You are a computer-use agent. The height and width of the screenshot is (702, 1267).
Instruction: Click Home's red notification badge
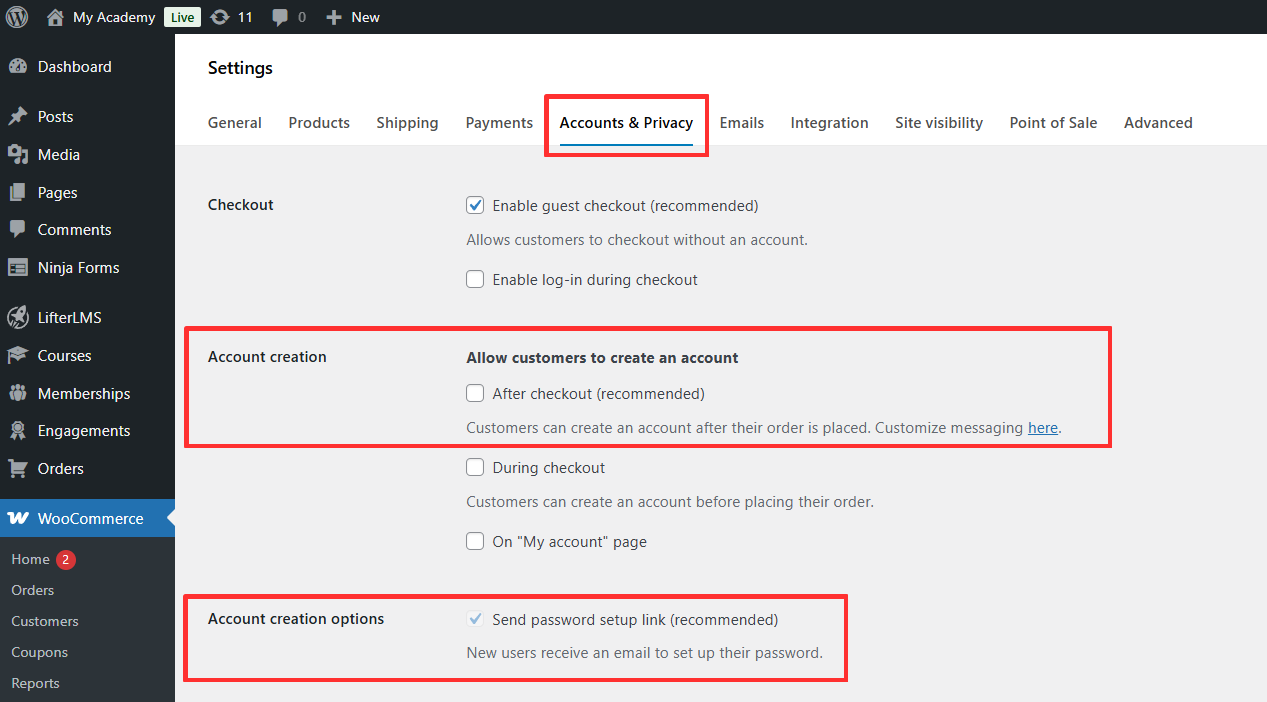pyautogui.click(x=68, y=559)
